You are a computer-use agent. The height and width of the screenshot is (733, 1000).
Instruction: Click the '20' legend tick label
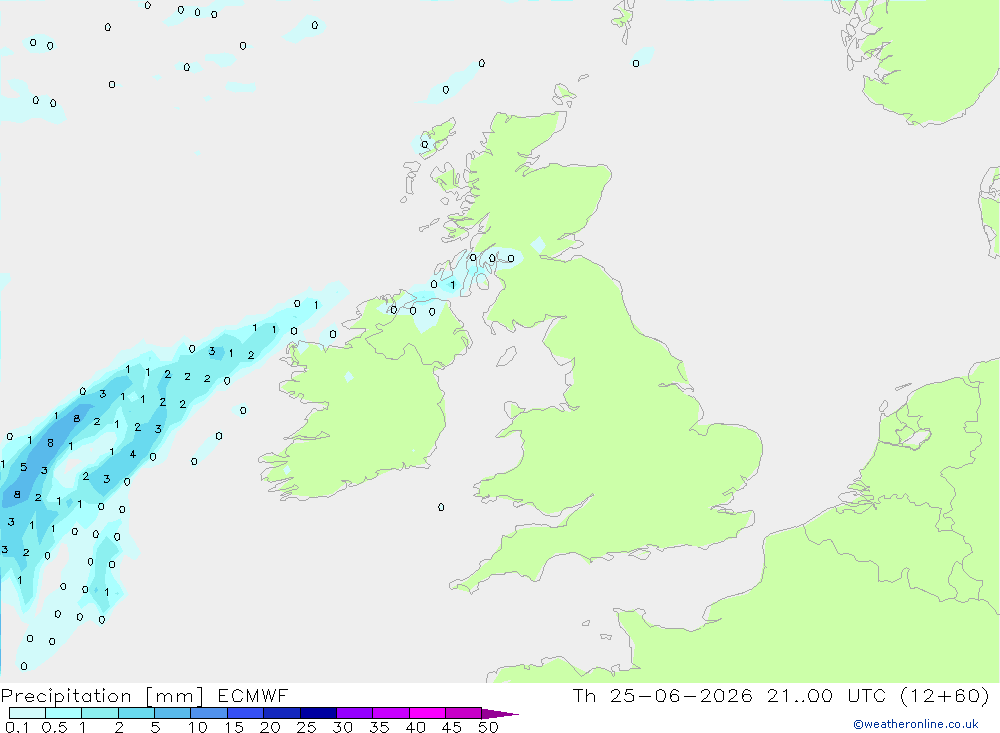[270, 727]
